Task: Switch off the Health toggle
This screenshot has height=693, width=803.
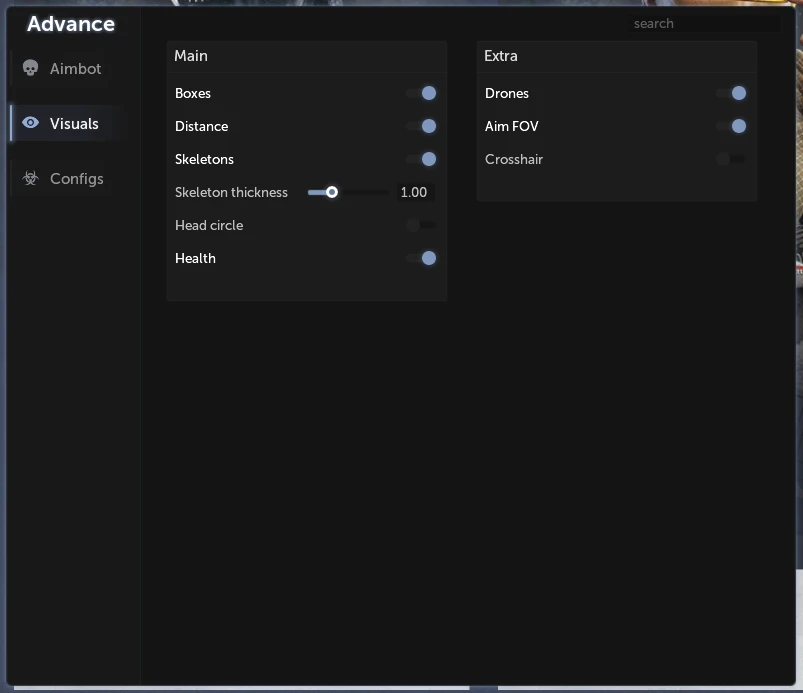Action: pyautogui.click(x=421, y=258)
